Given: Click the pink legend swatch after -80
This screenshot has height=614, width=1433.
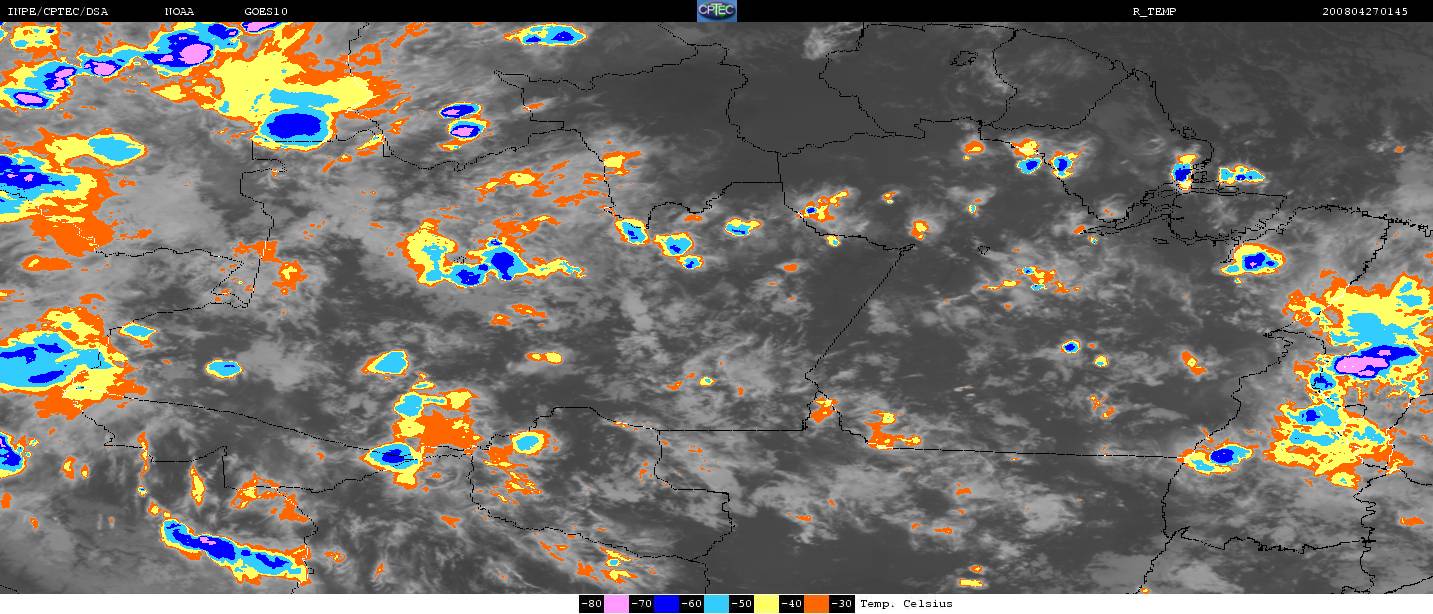Looking at the screenshot, I should click(x=616, y=604).
